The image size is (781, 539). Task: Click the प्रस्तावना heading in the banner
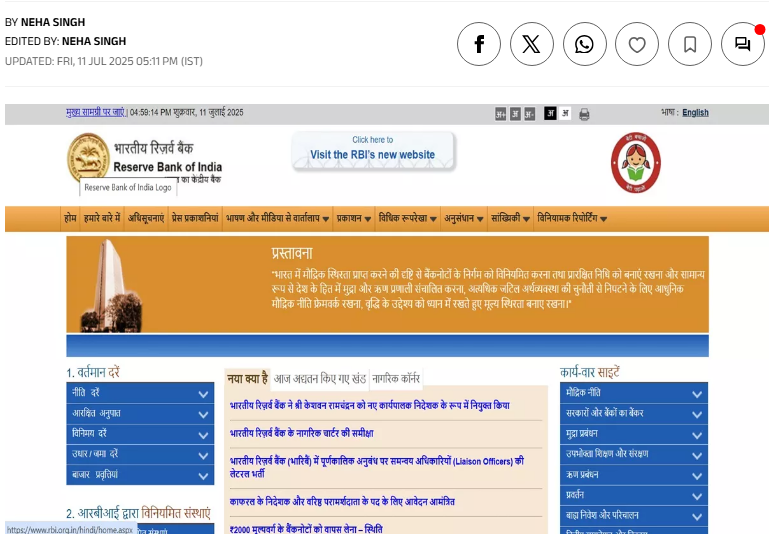tap(292, 253)
